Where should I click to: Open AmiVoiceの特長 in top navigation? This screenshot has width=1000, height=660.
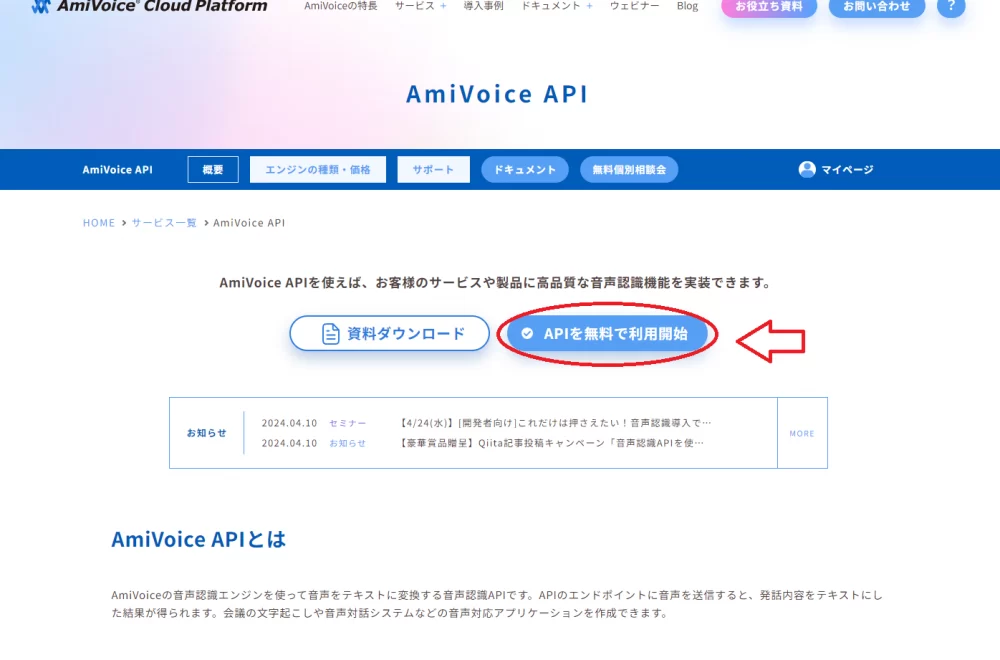pyautogui.click(x=341, y=6)
